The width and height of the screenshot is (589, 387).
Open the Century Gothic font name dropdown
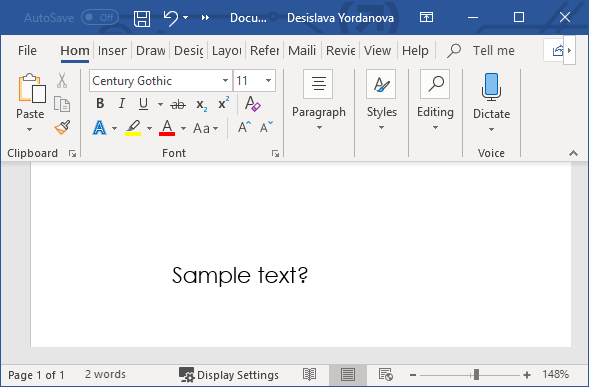pos(225,80)
